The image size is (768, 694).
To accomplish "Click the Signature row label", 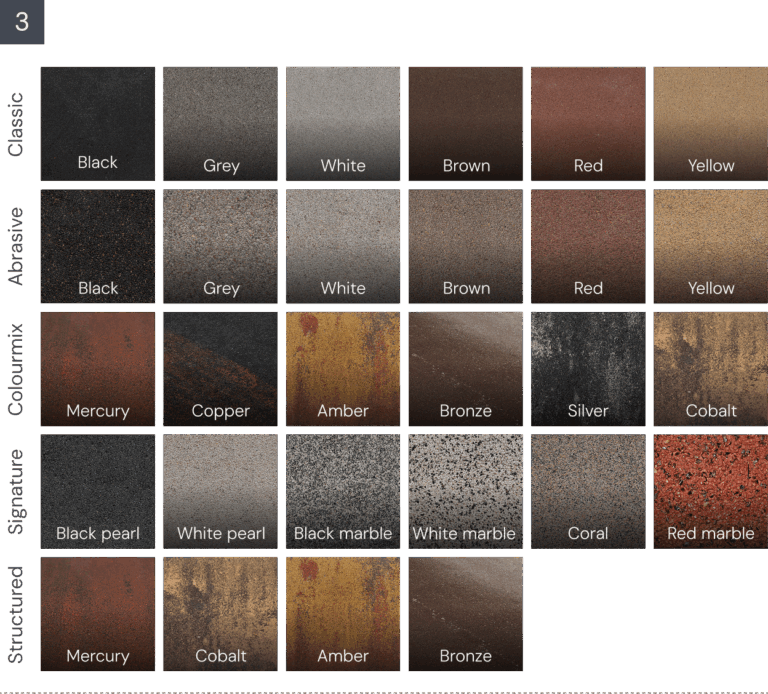I will pyautogui.click(x=16, y=492).
